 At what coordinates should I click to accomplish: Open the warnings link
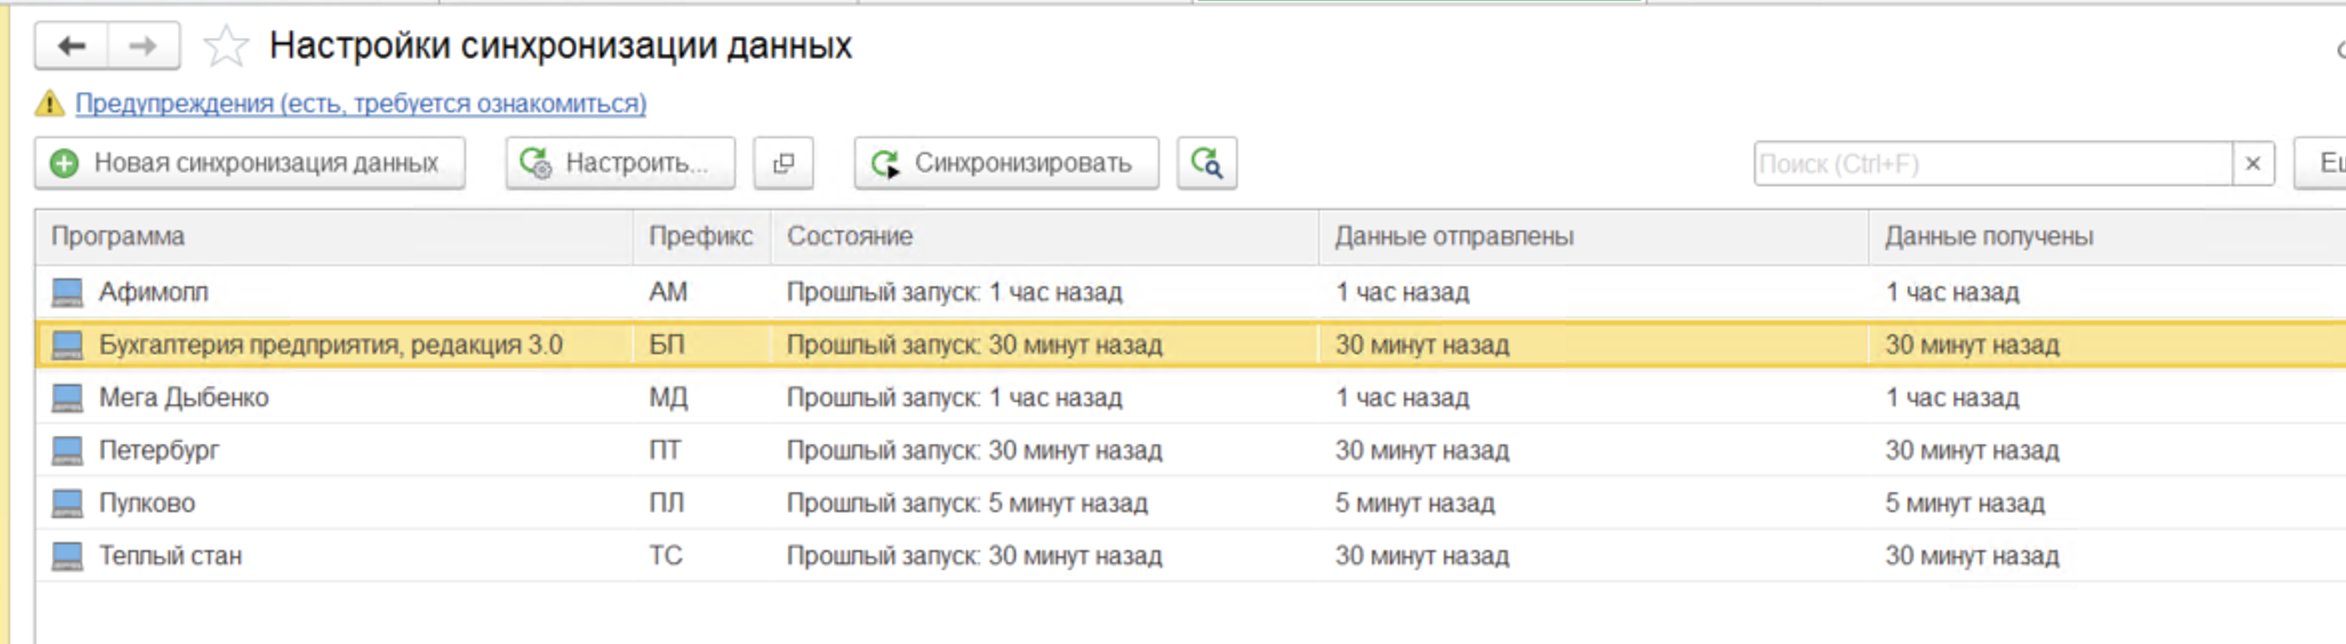click(x=360, y=103)
